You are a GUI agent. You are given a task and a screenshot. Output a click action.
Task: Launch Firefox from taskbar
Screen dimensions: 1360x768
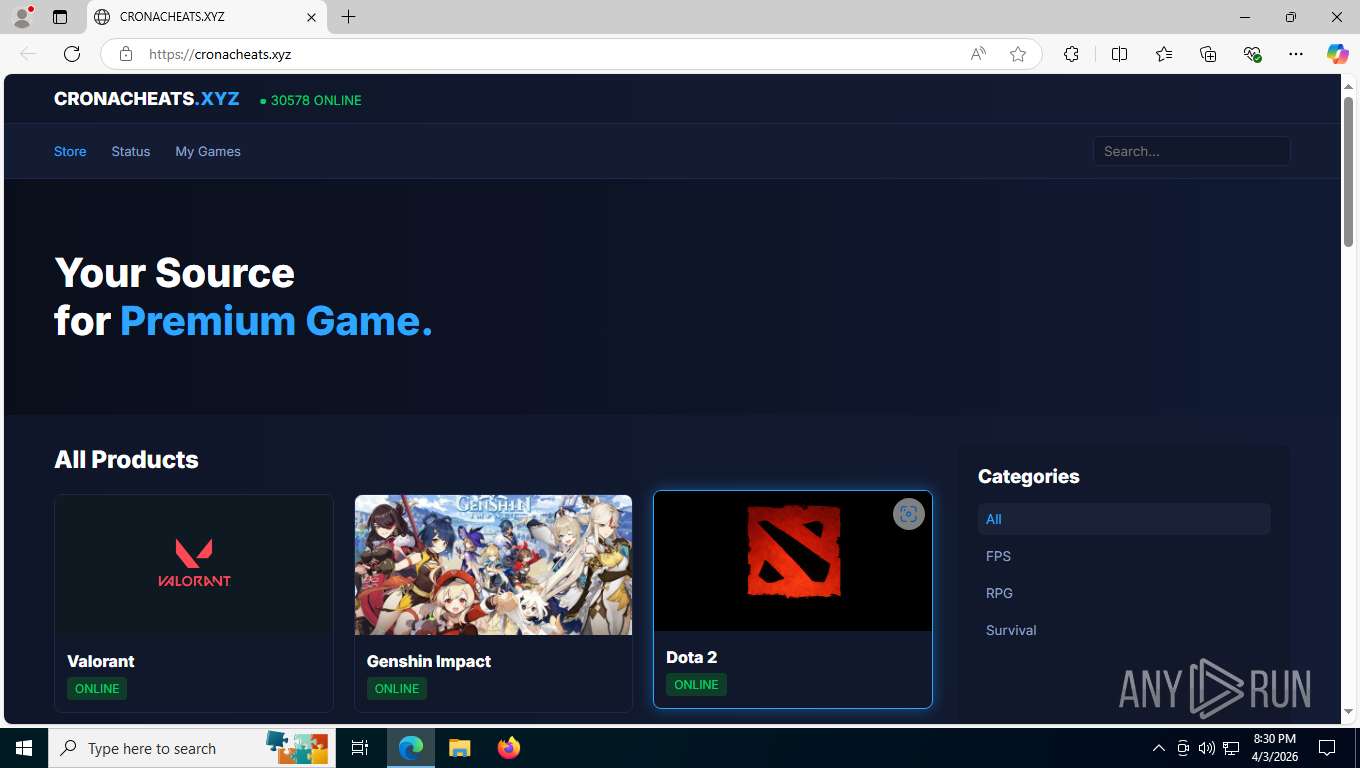click(508, 748)
